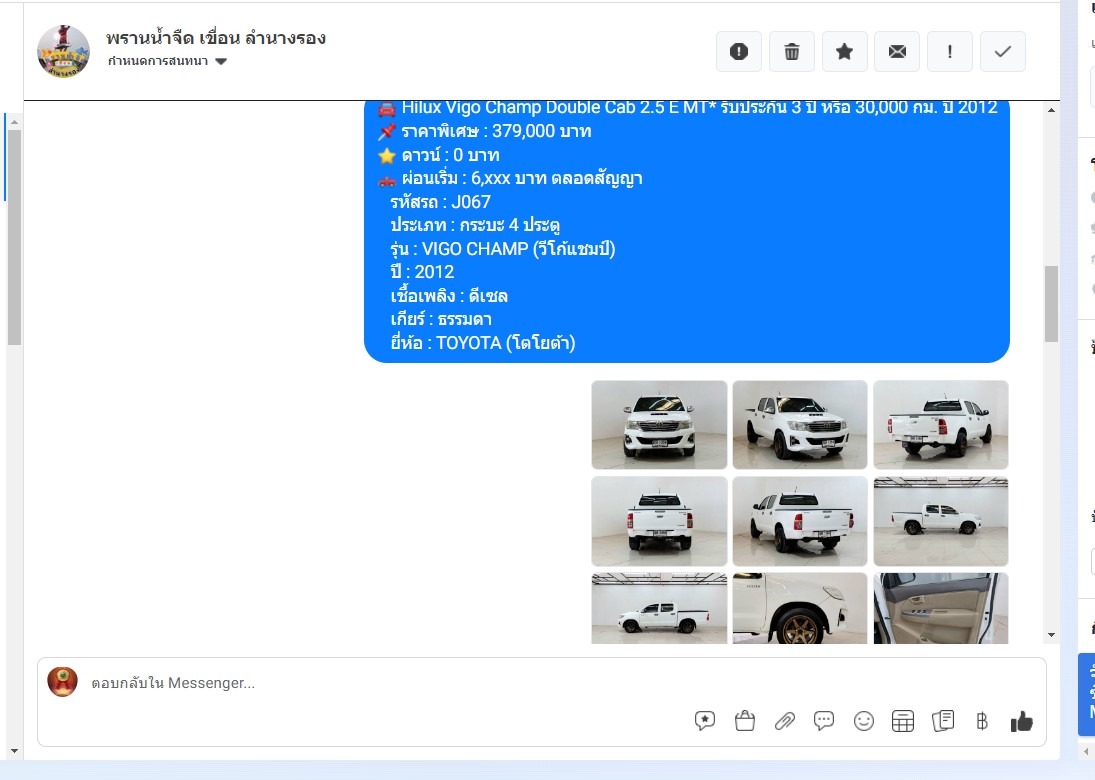Delete conversation using trash can icon
This screenshot has width=1095, height=780.
(792, 52)
